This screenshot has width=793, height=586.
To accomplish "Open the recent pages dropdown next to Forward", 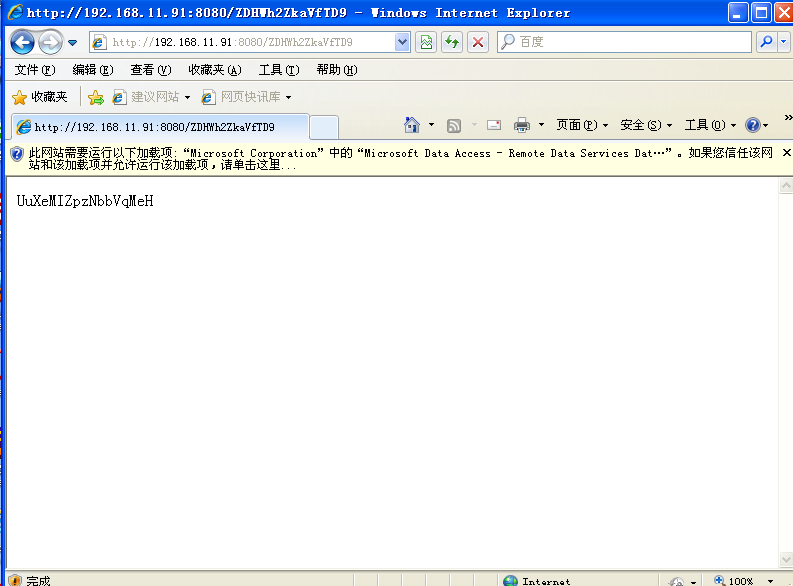I will [x=72, y=43].
